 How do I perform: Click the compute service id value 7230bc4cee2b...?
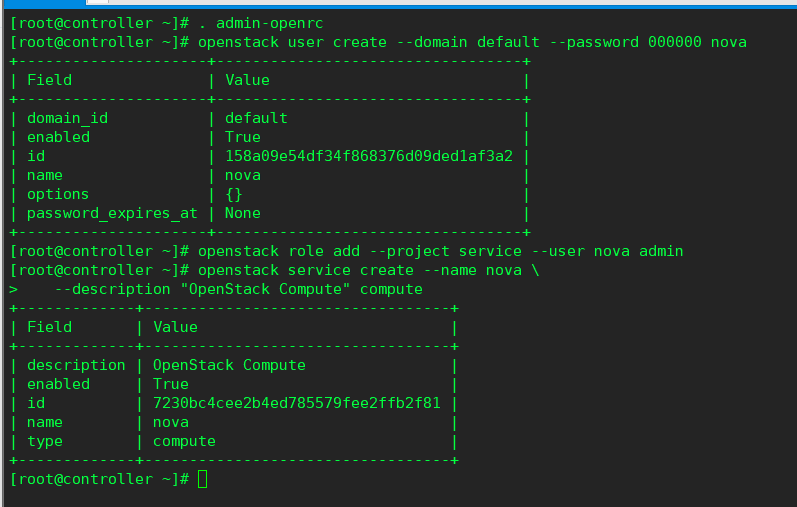pos(296,403)
